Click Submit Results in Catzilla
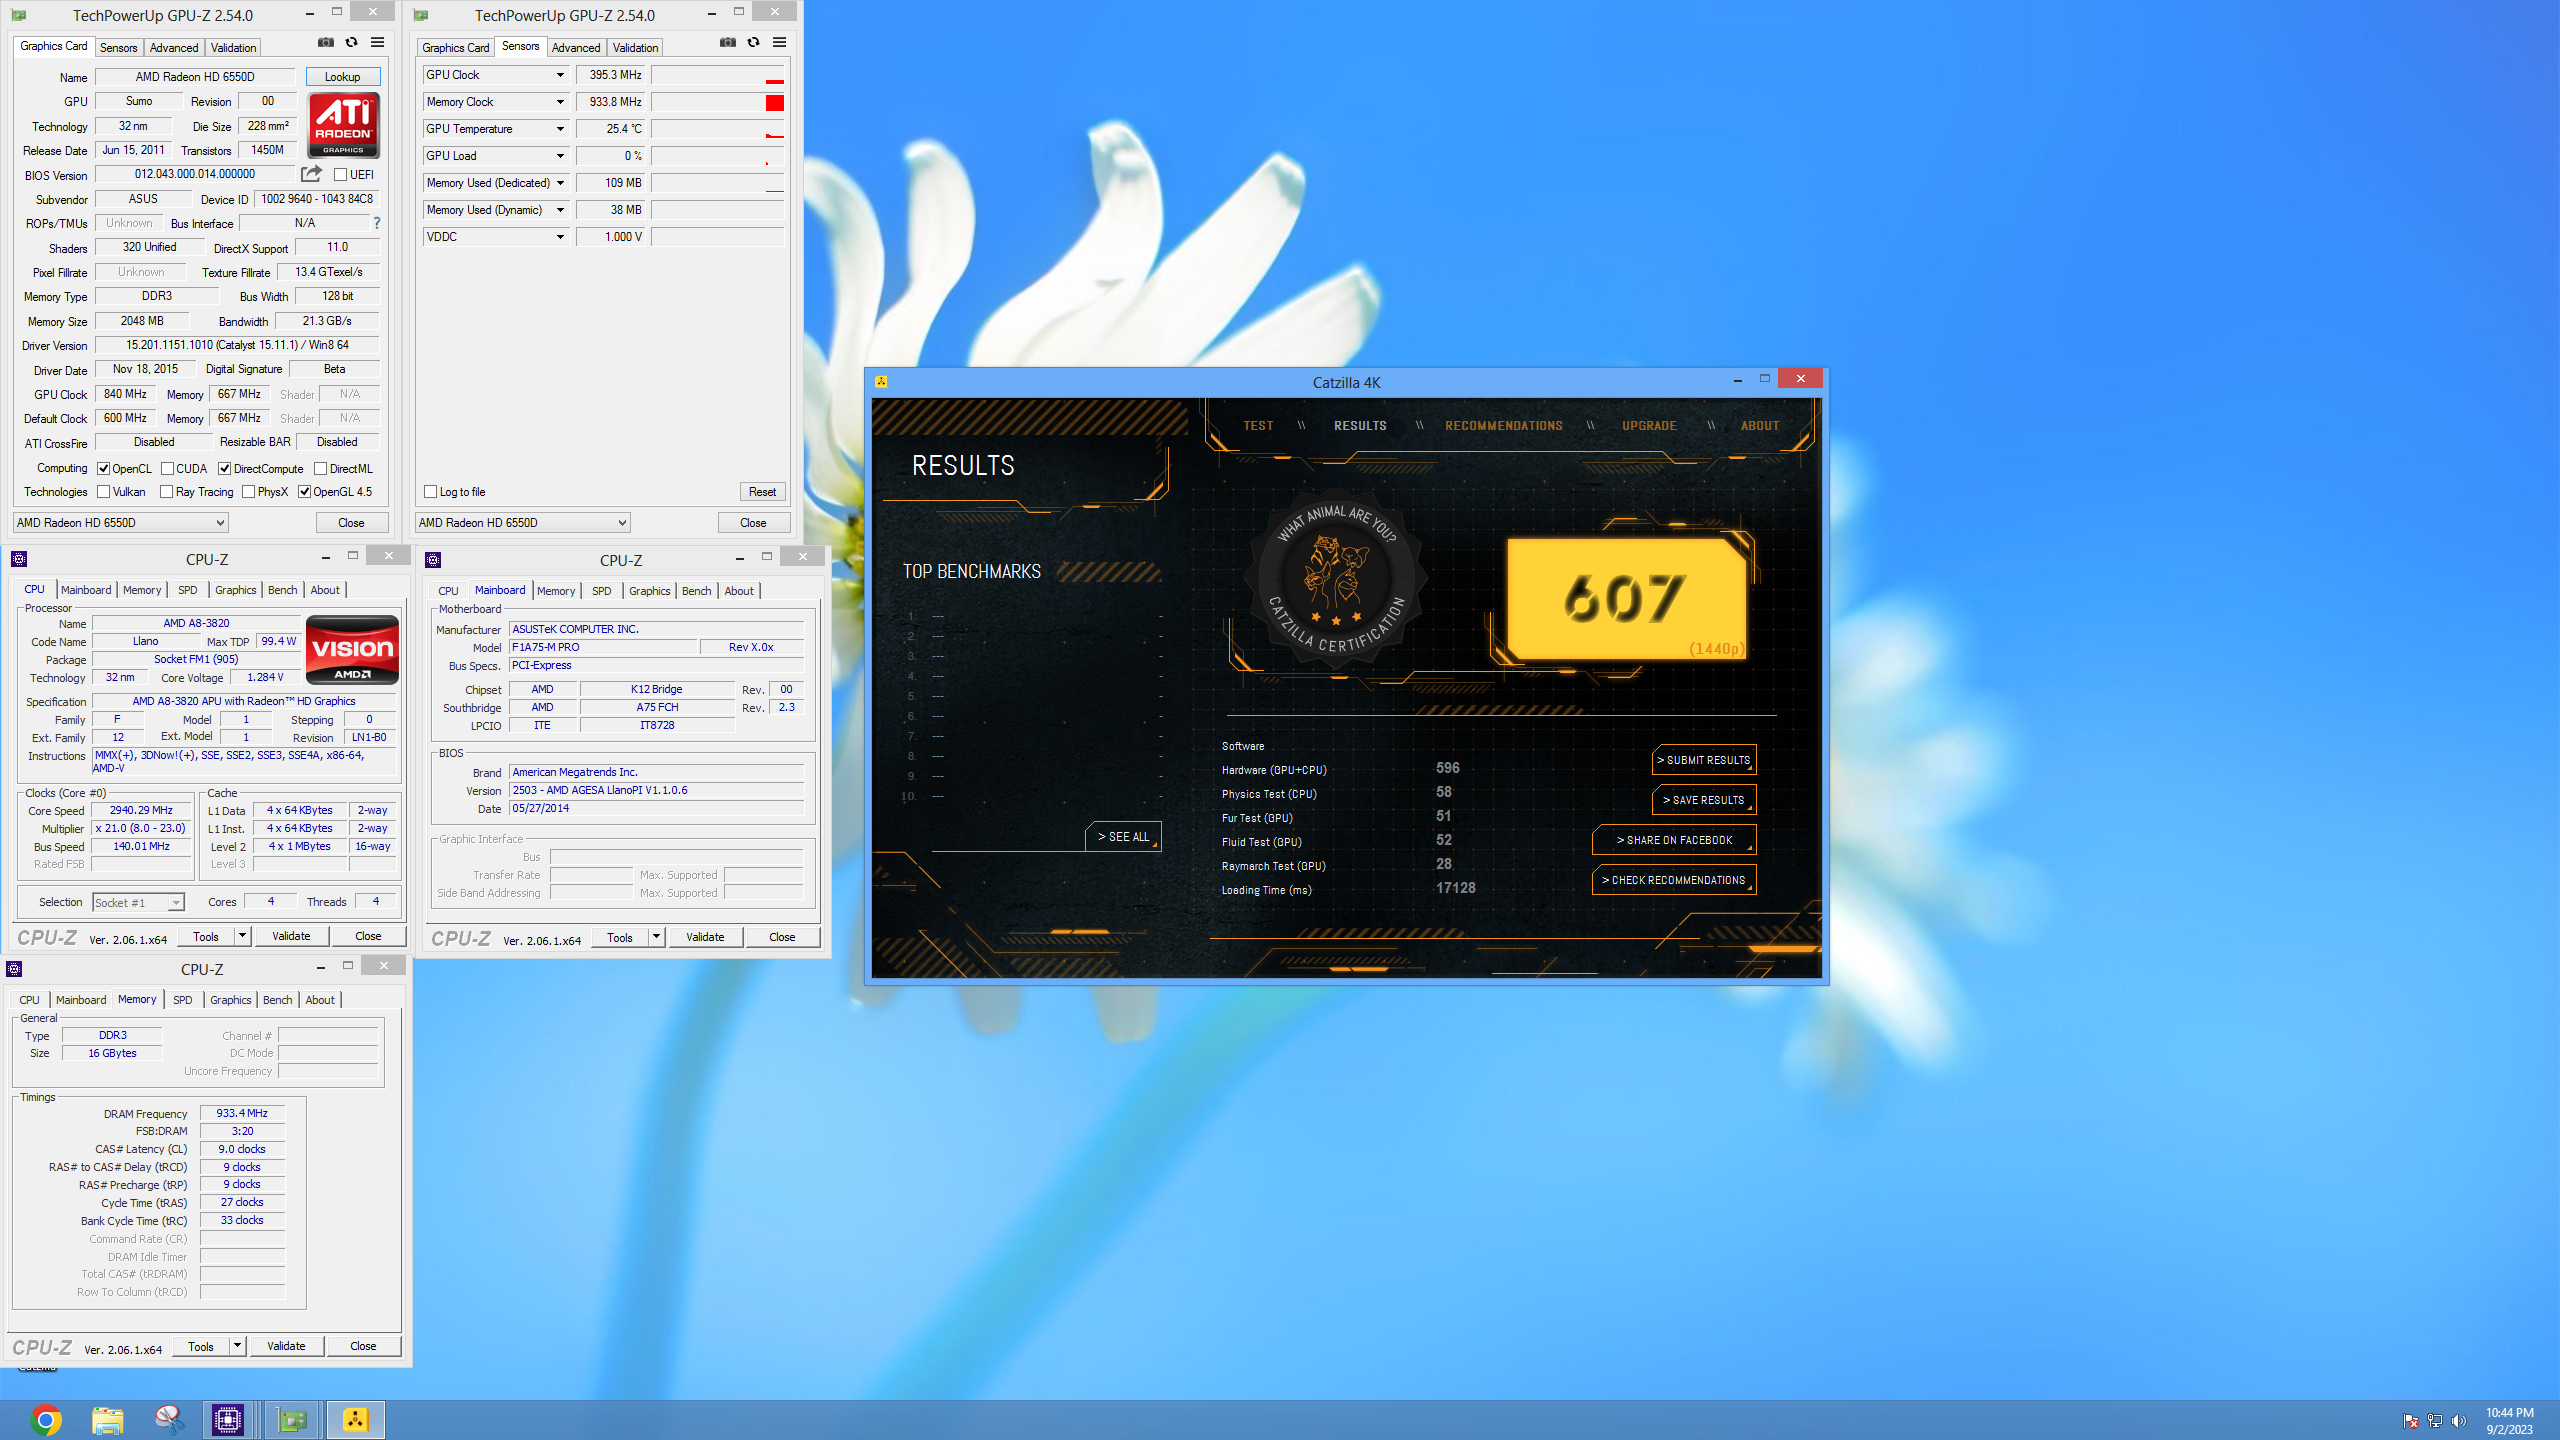The width and height of the screenshot is (2560, 1440). (x=1704, y=760)
